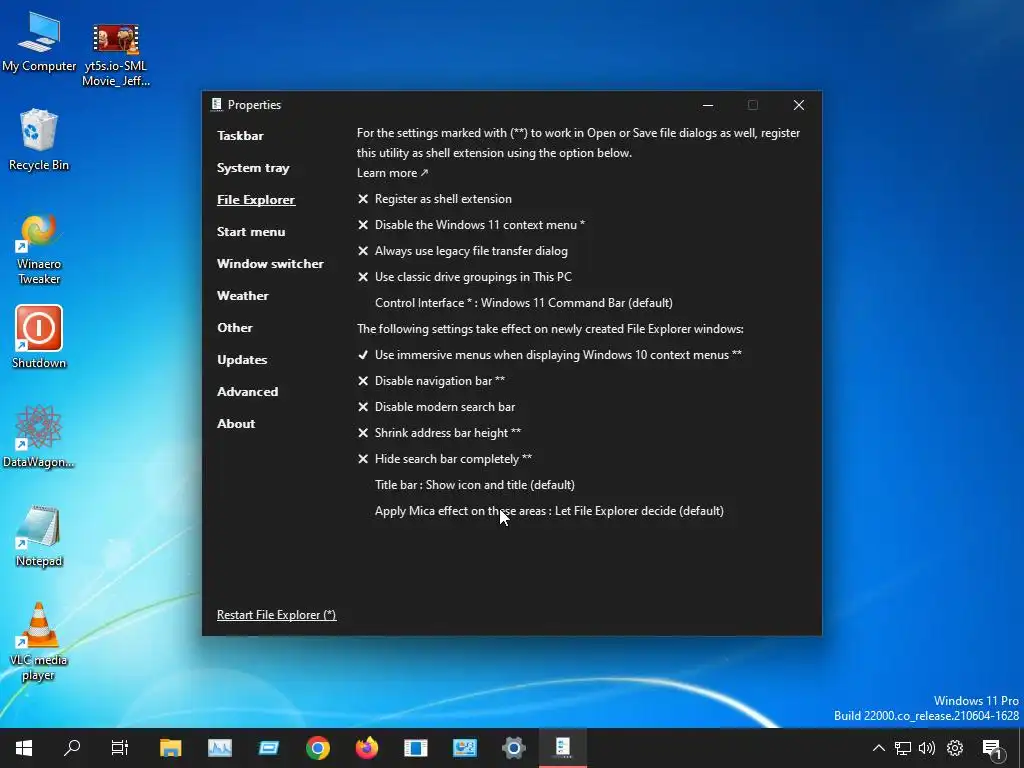Open the About section

tap(236, 424)
